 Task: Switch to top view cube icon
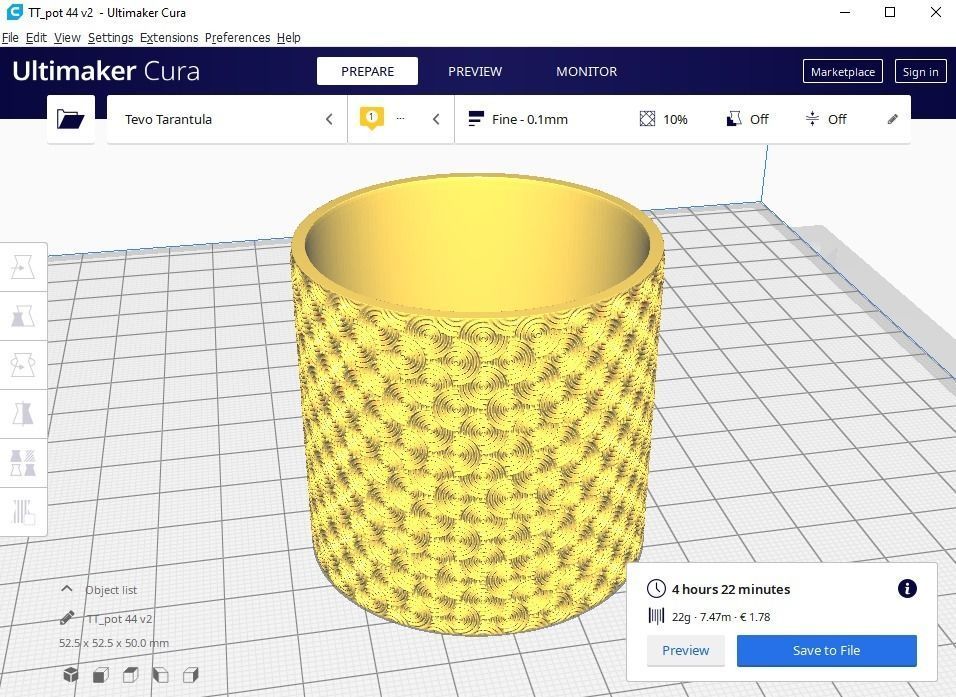coord(130,674)
